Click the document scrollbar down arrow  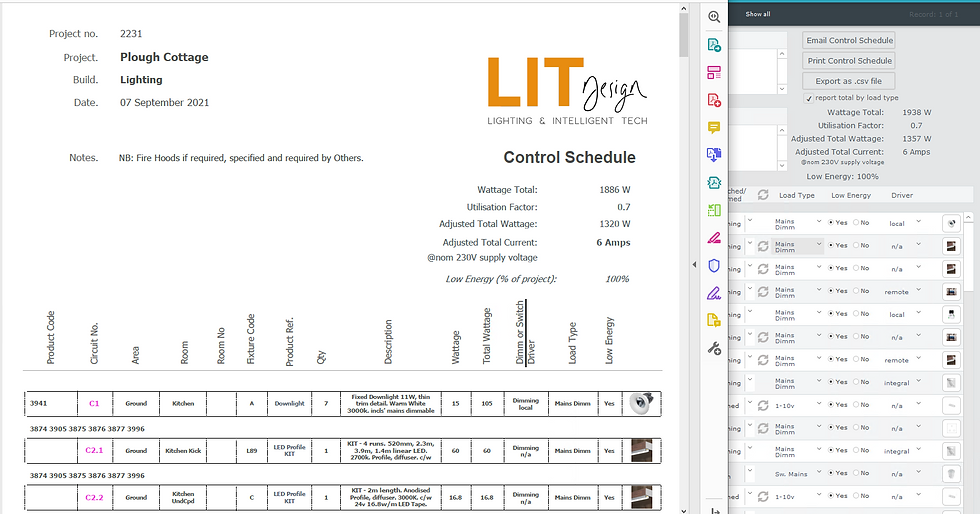[x=683, y=510]
